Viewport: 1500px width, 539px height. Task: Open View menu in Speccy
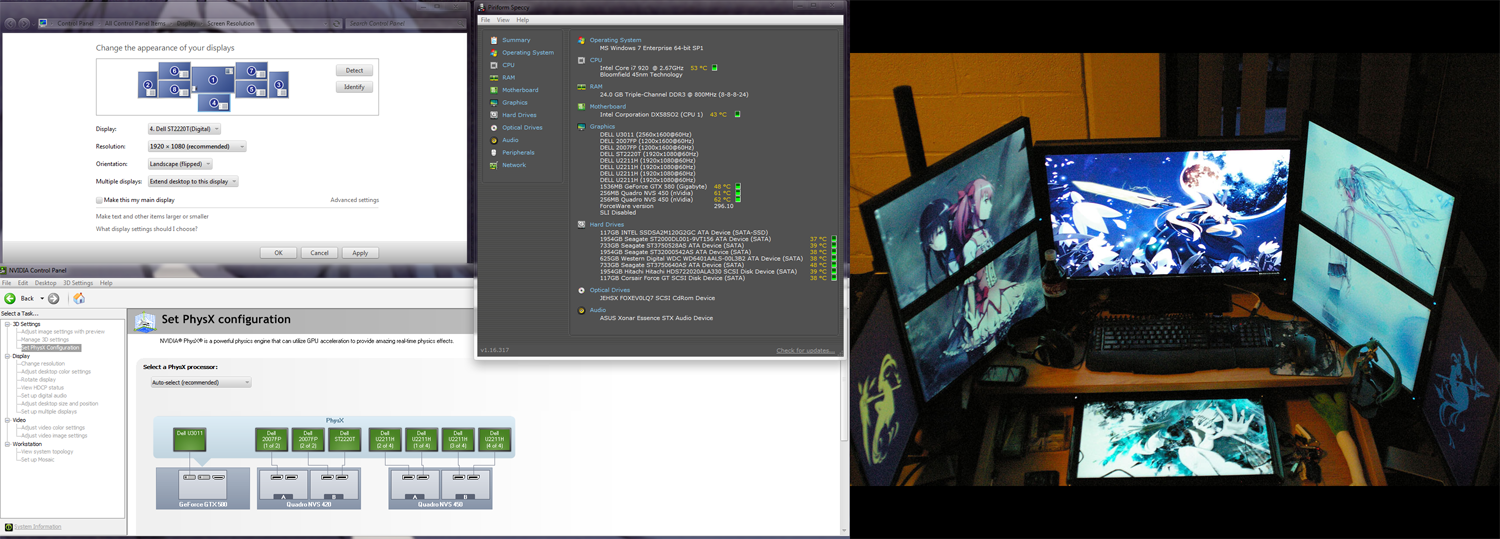coord(503,20)
